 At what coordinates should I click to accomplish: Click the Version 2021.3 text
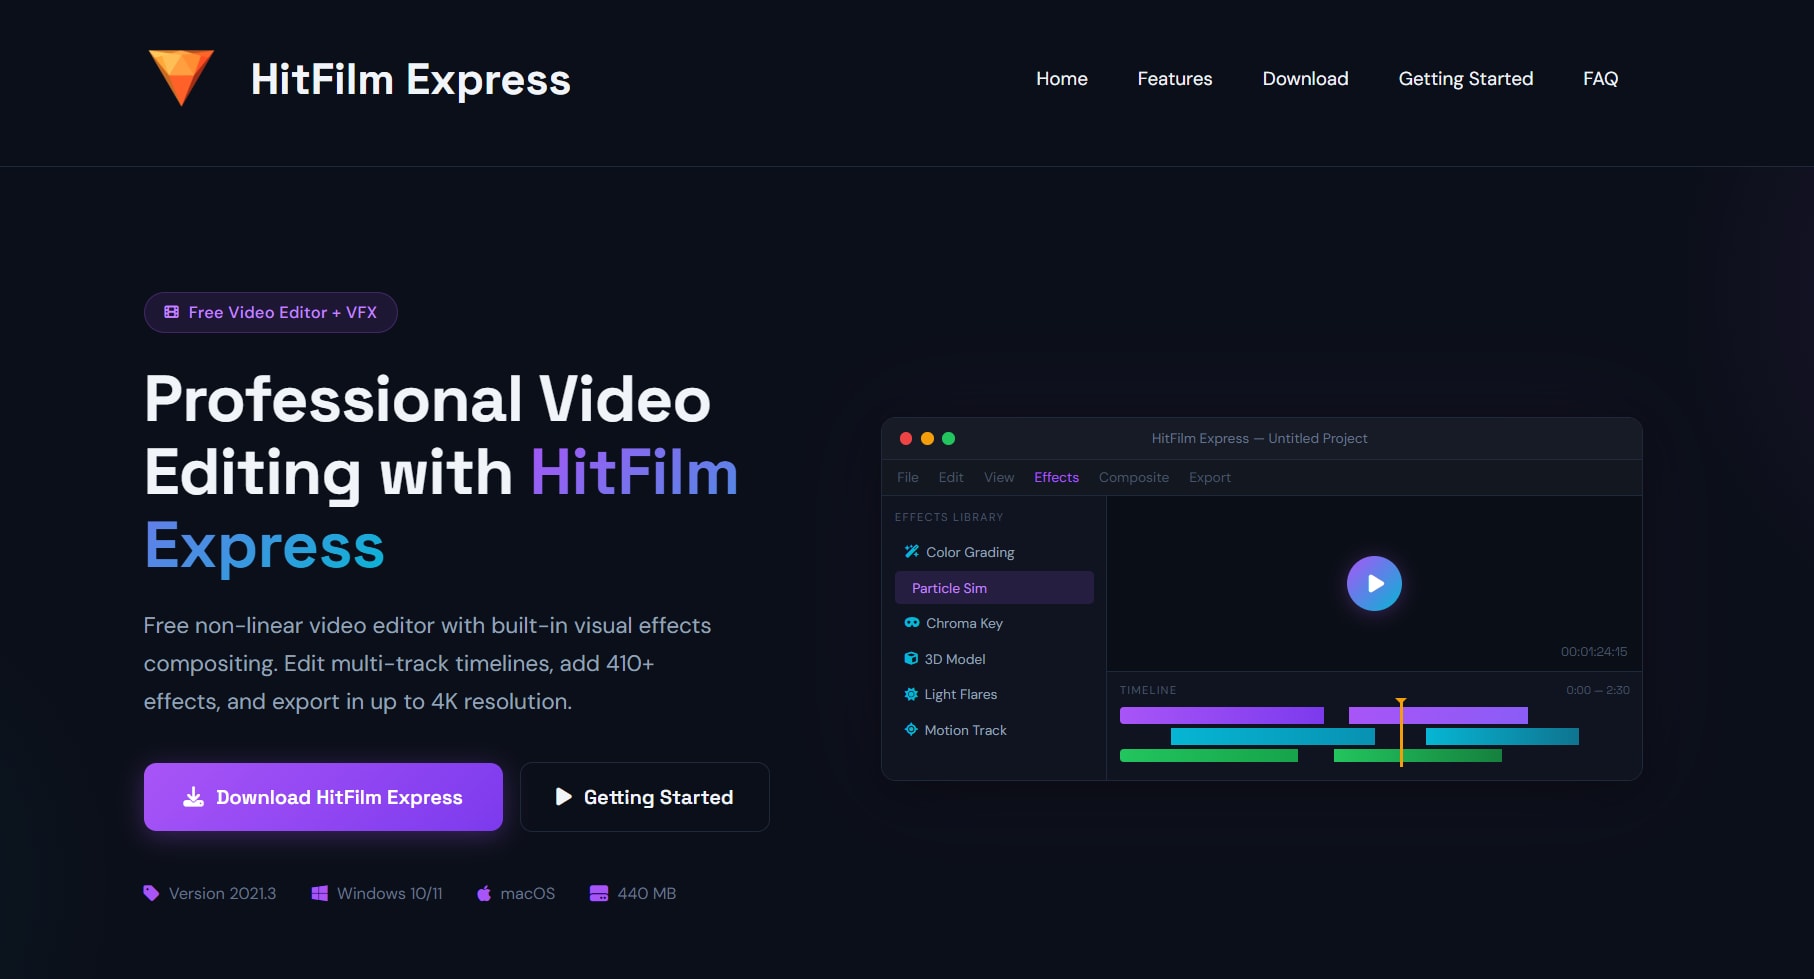coord(222,893)
